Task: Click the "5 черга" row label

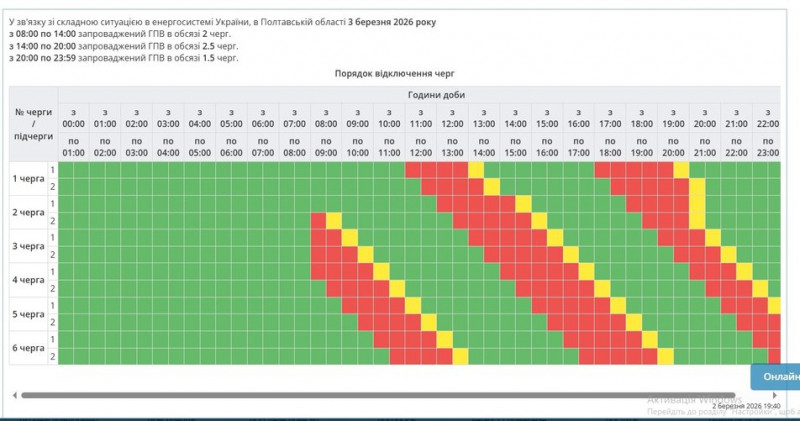Action: pyautogui.click(x=27, y=313)
